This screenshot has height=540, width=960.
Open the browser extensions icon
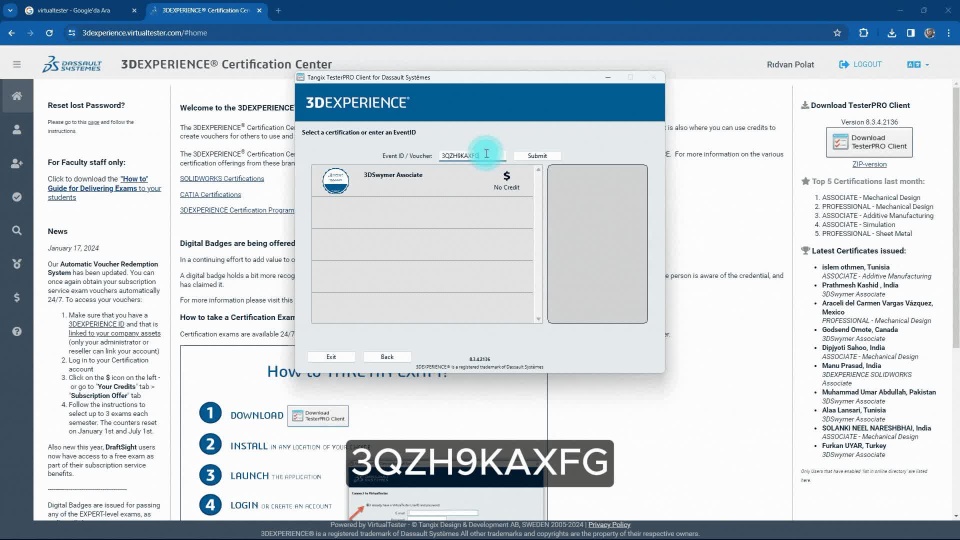pyautogui.click(x=863, y=33)
